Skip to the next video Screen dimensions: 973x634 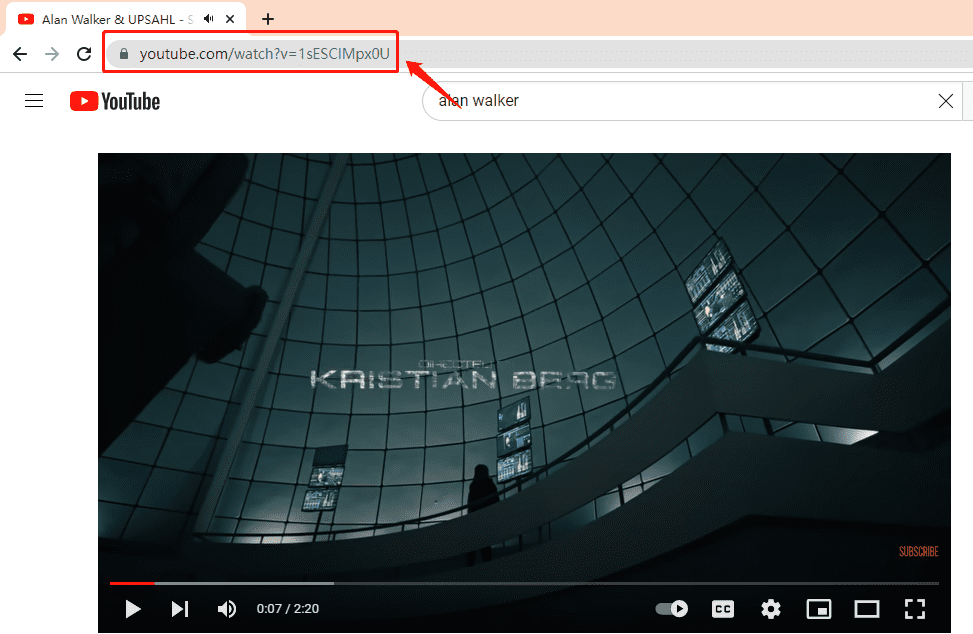coord(180,608)
